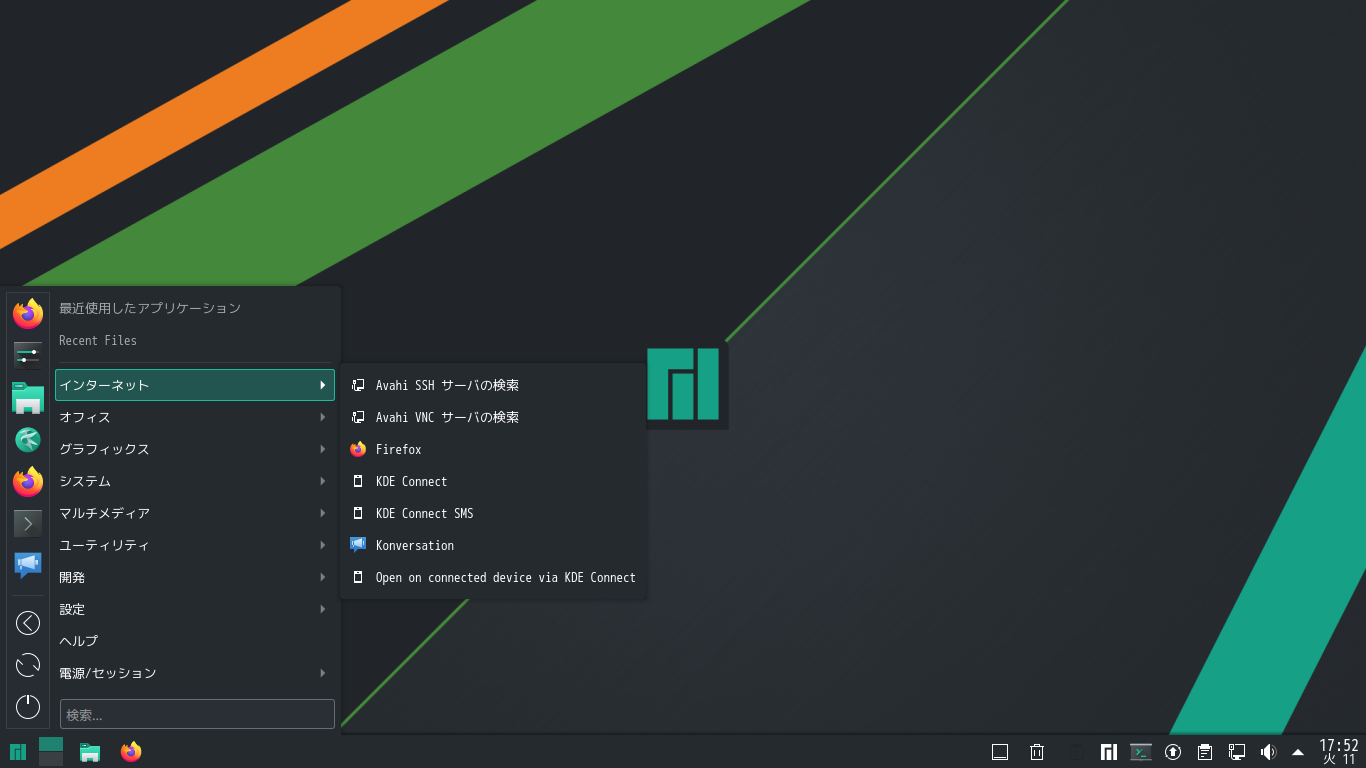Screen dimensions: 1366x768
Task: Select Avahi VNC サーバの検索
Action: 494,417
